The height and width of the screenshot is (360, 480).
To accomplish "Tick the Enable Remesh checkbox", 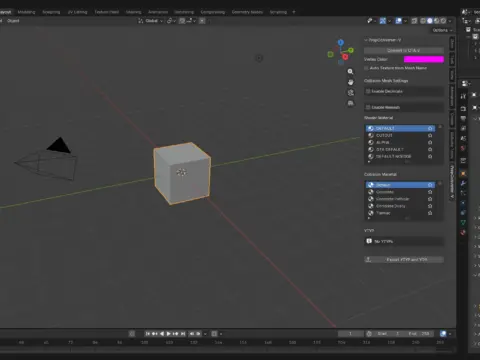I will coord(368,107).
